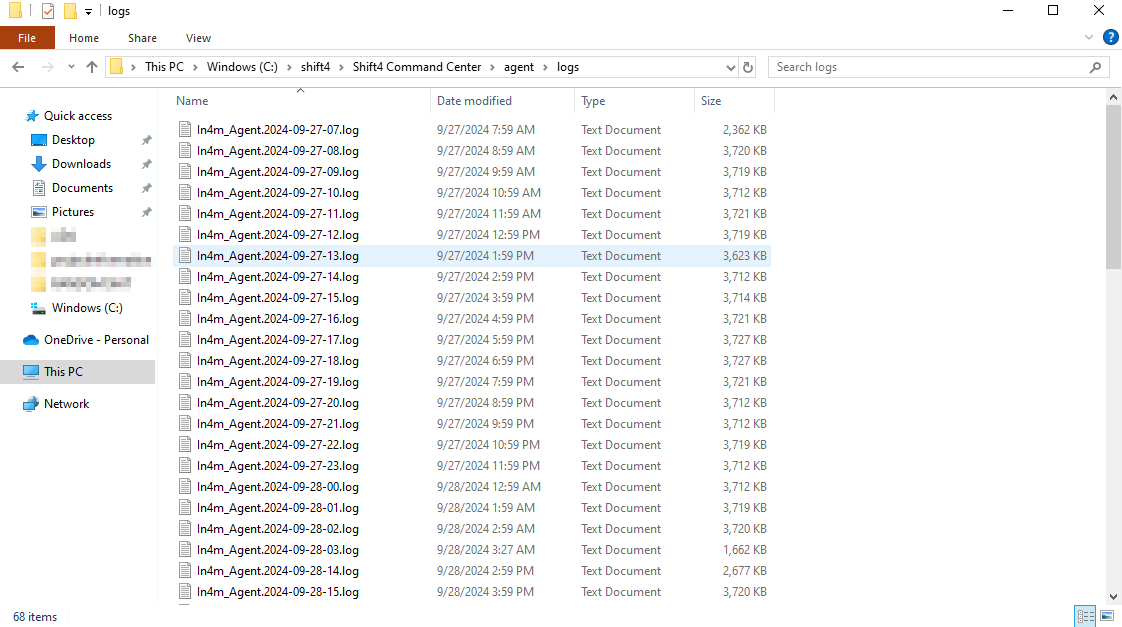This screenshot has width=1122, height=627.
Task: Click the 'Shift4 Command Center' breadcrumb
Action: (416, 67)
